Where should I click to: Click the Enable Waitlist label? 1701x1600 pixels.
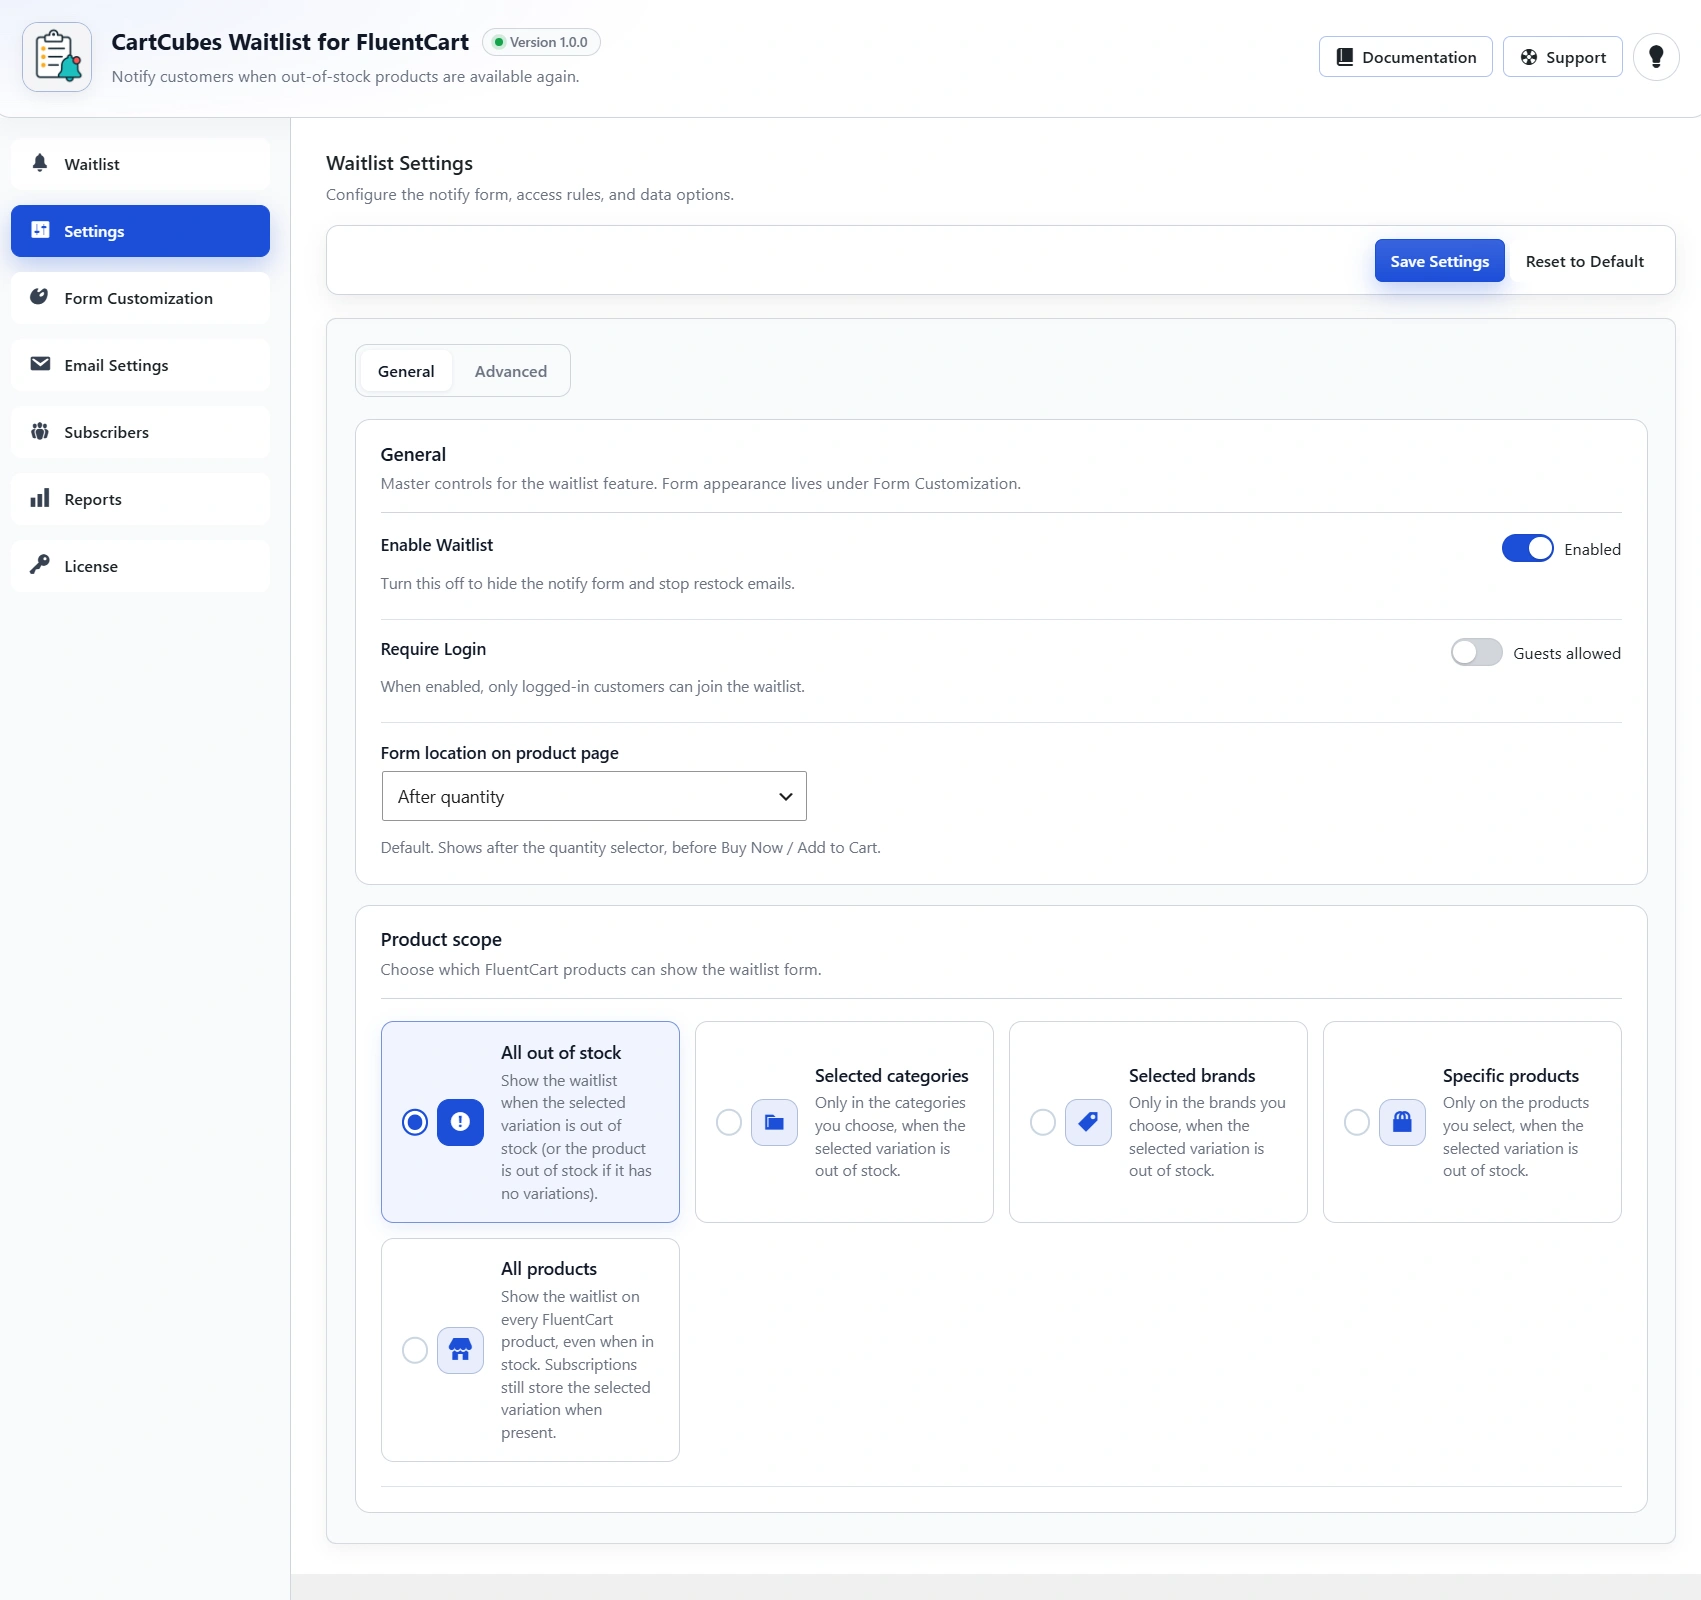click(437, 545)
